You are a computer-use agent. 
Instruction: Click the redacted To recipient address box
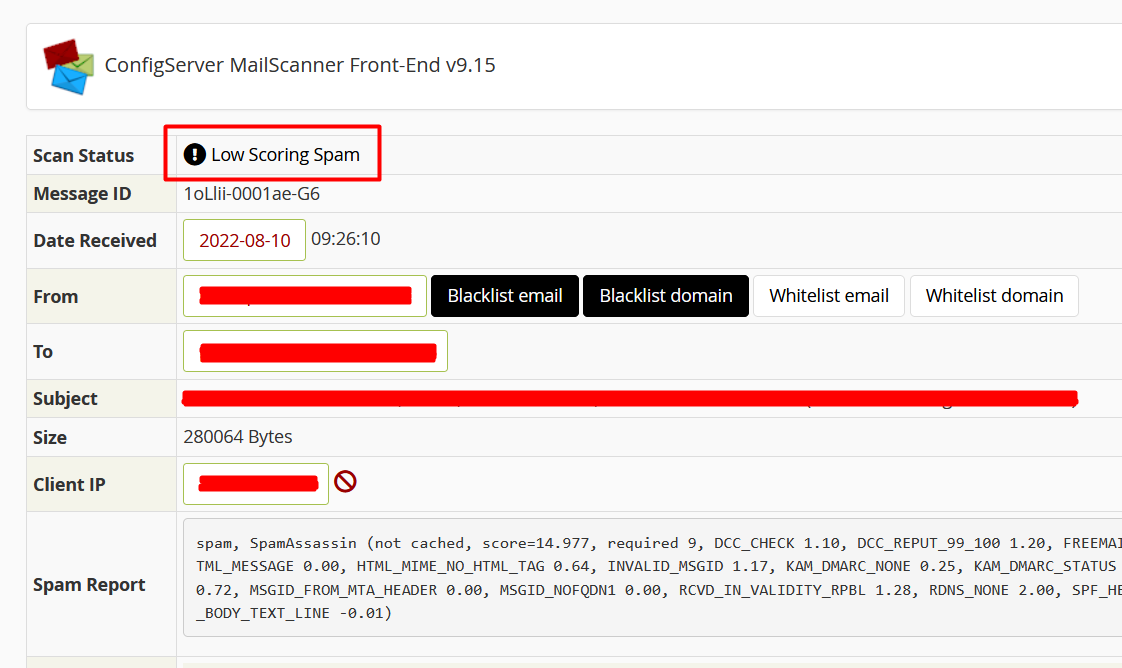point(315,351)
